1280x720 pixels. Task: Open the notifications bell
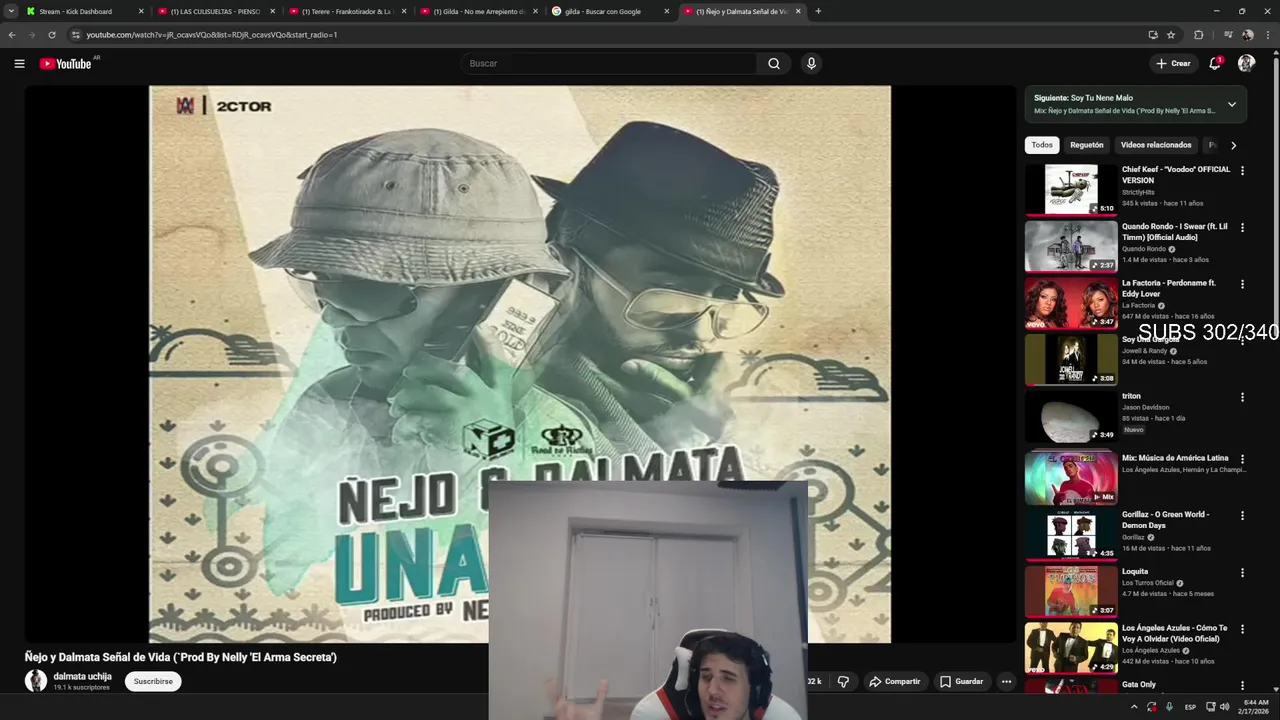click(1215, 63)
